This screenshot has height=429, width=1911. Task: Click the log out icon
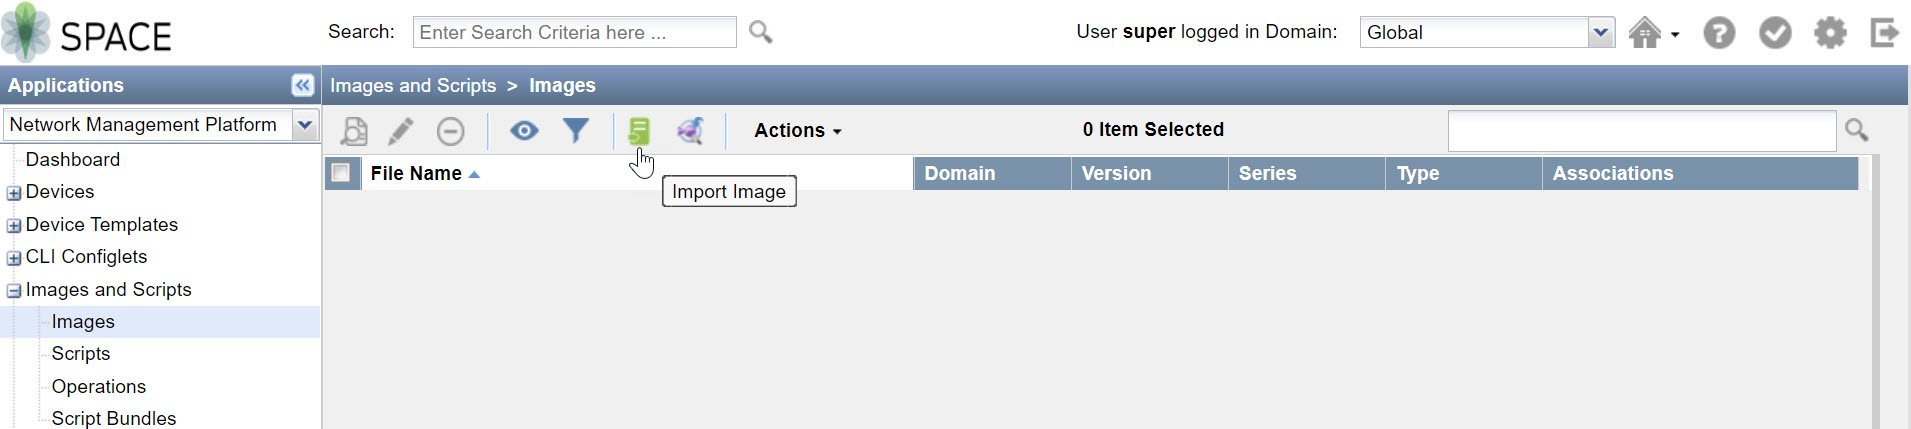[1884, 33]
